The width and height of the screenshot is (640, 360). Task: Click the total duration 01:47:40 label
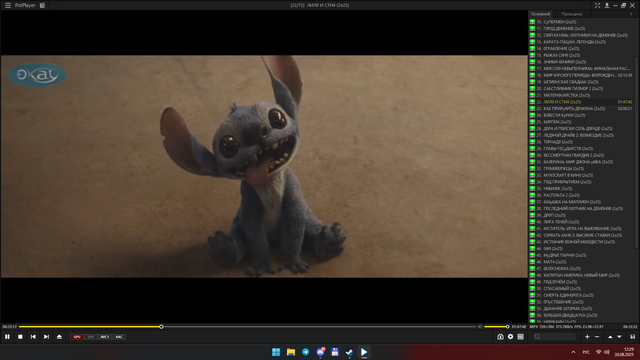(519, 327)
